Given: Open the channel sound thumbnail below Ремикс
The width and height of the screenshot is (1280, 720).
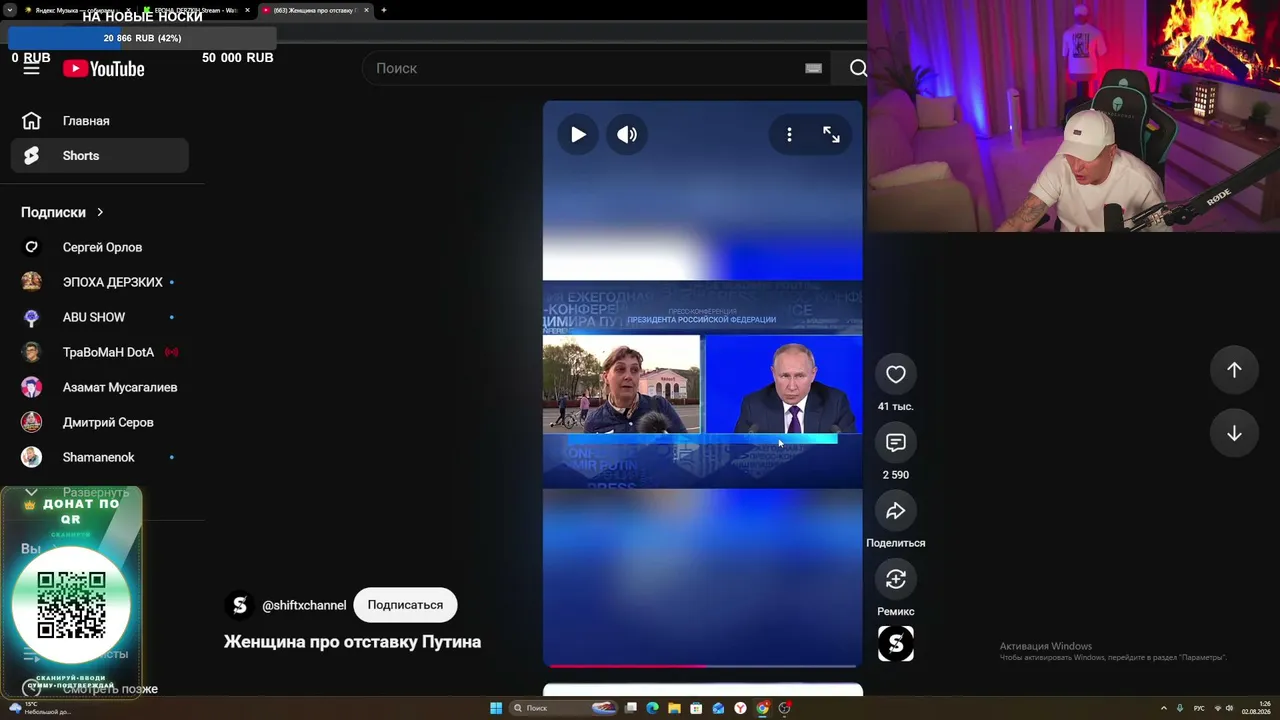Looking at the screenshot, I should pos(896,644).
